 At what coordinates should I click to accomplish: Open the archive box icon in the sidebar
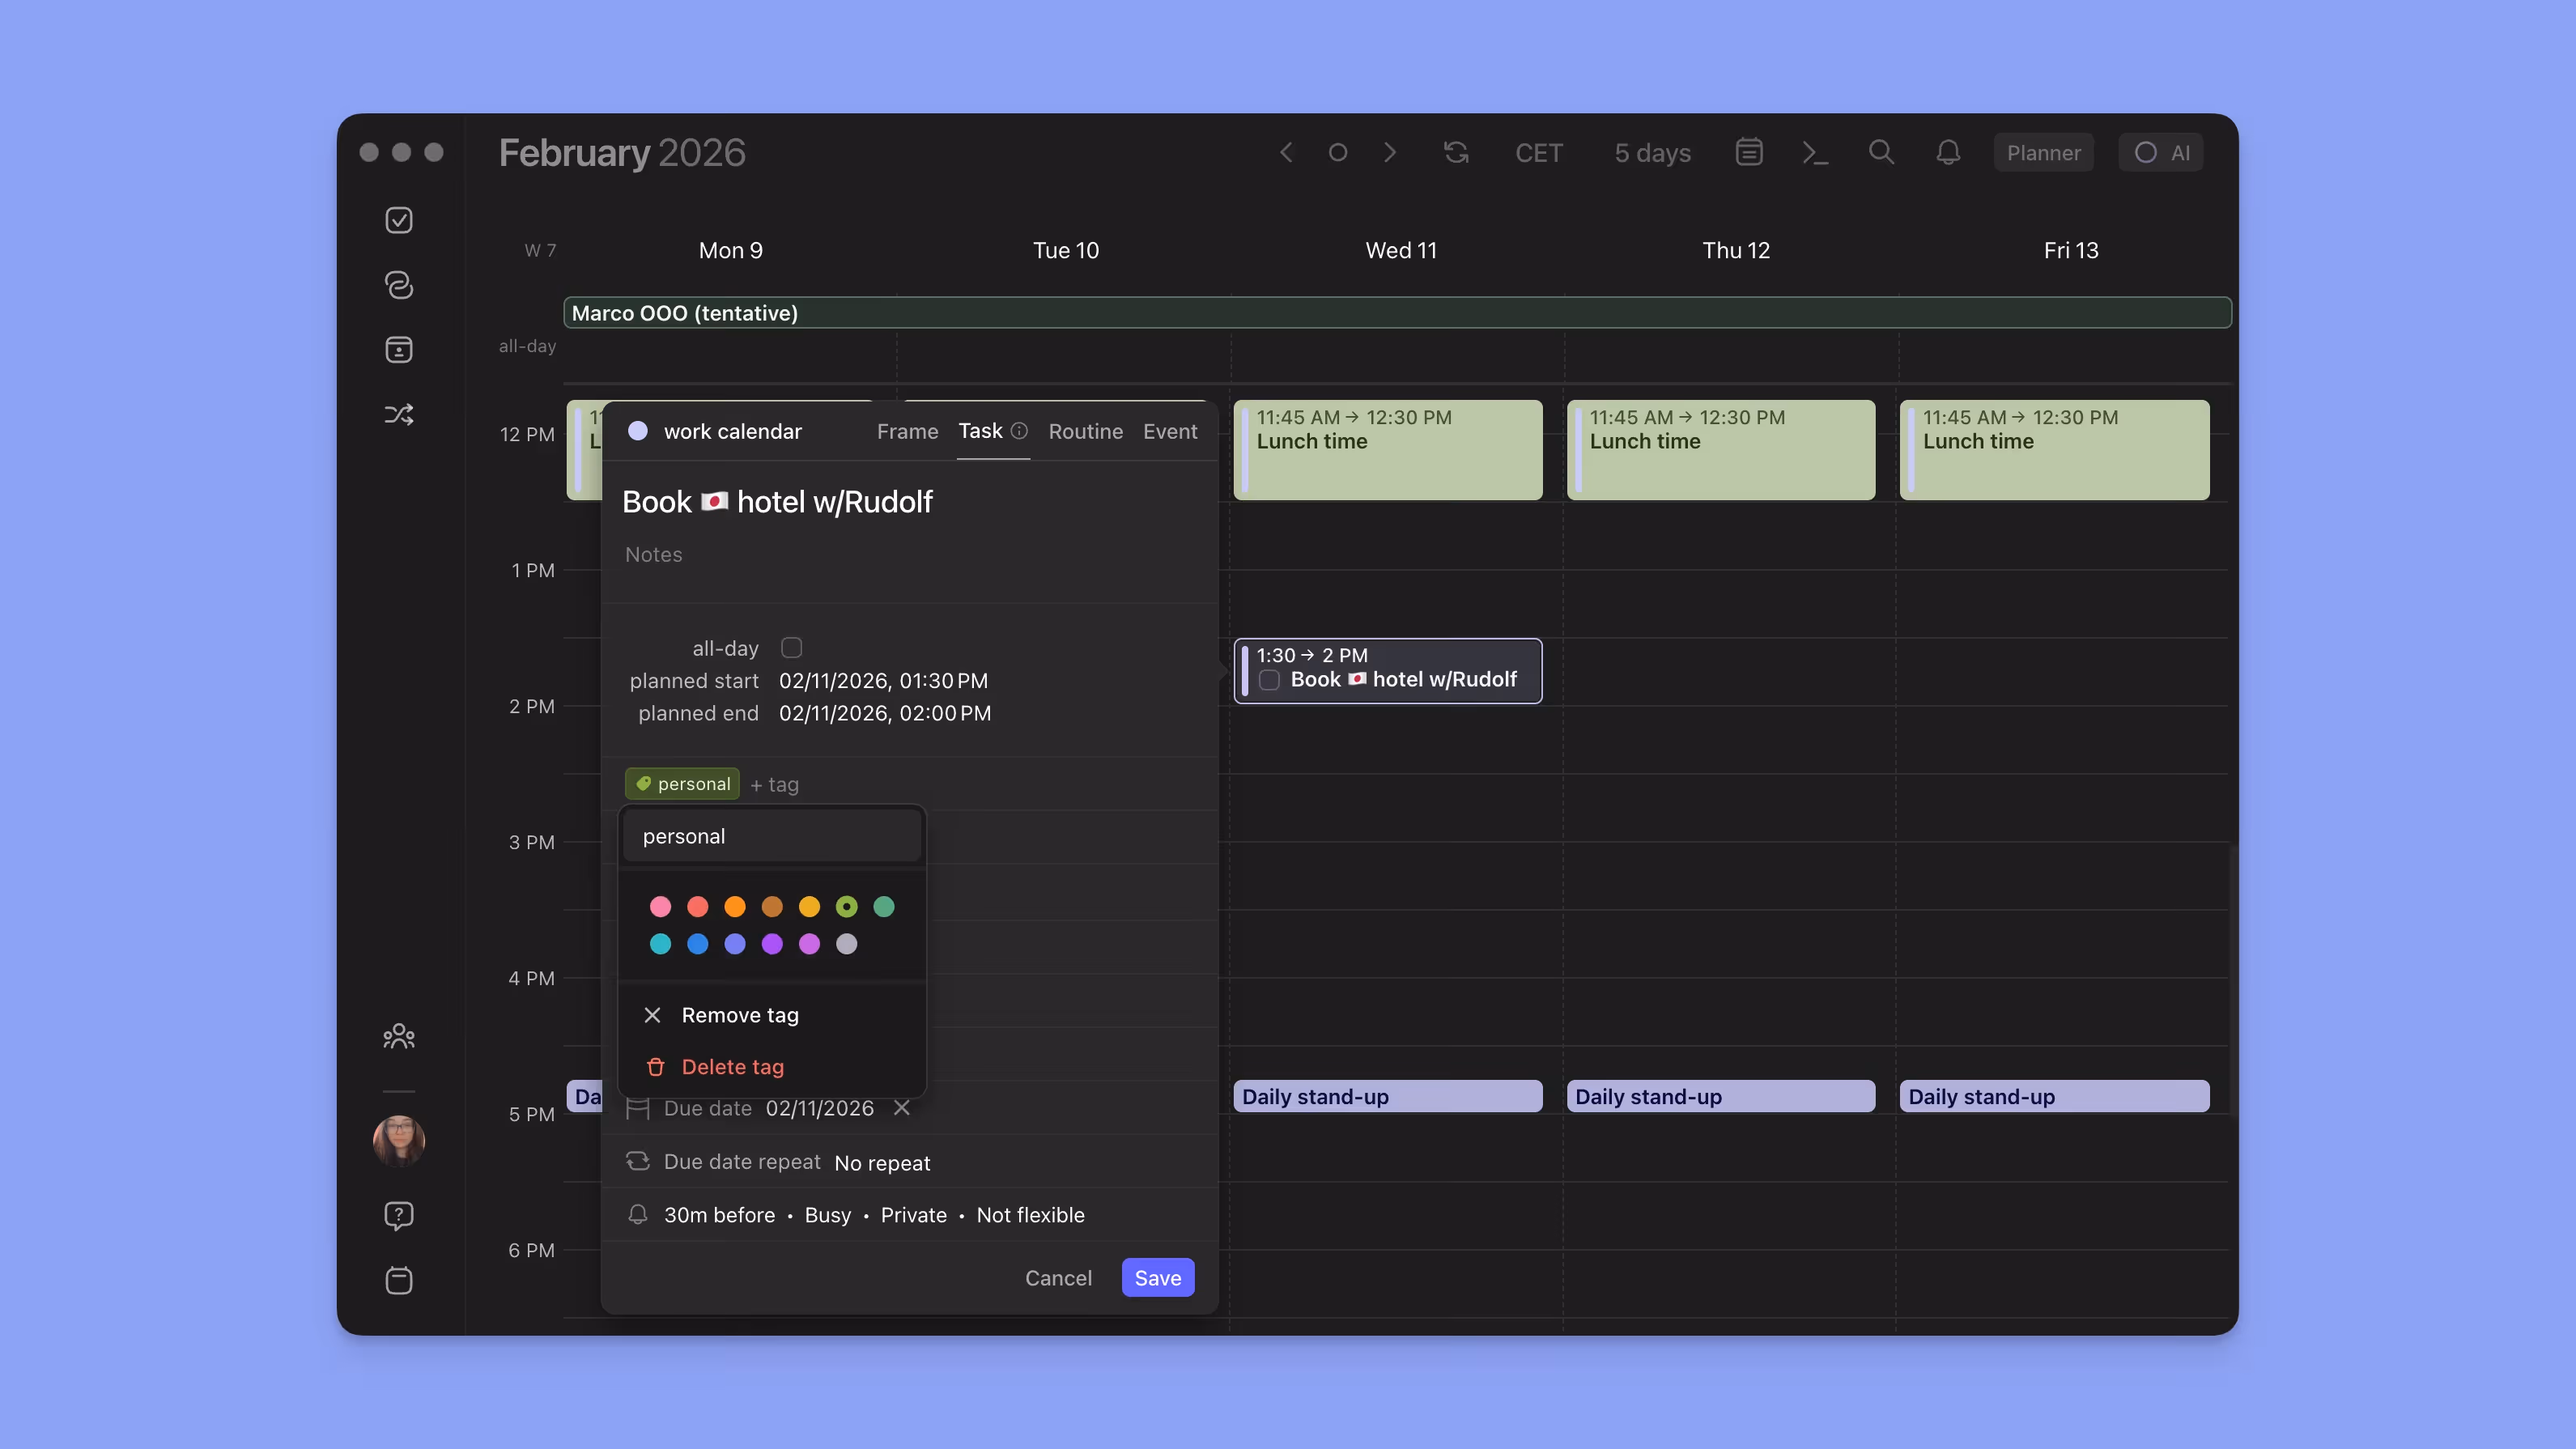399,349
